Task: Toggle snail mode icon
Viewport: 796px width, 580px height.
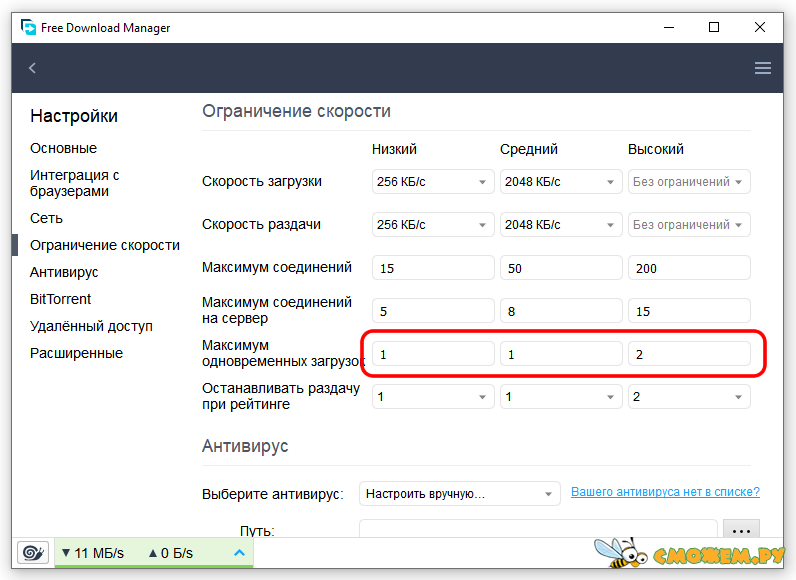Action: pos(33,553)
